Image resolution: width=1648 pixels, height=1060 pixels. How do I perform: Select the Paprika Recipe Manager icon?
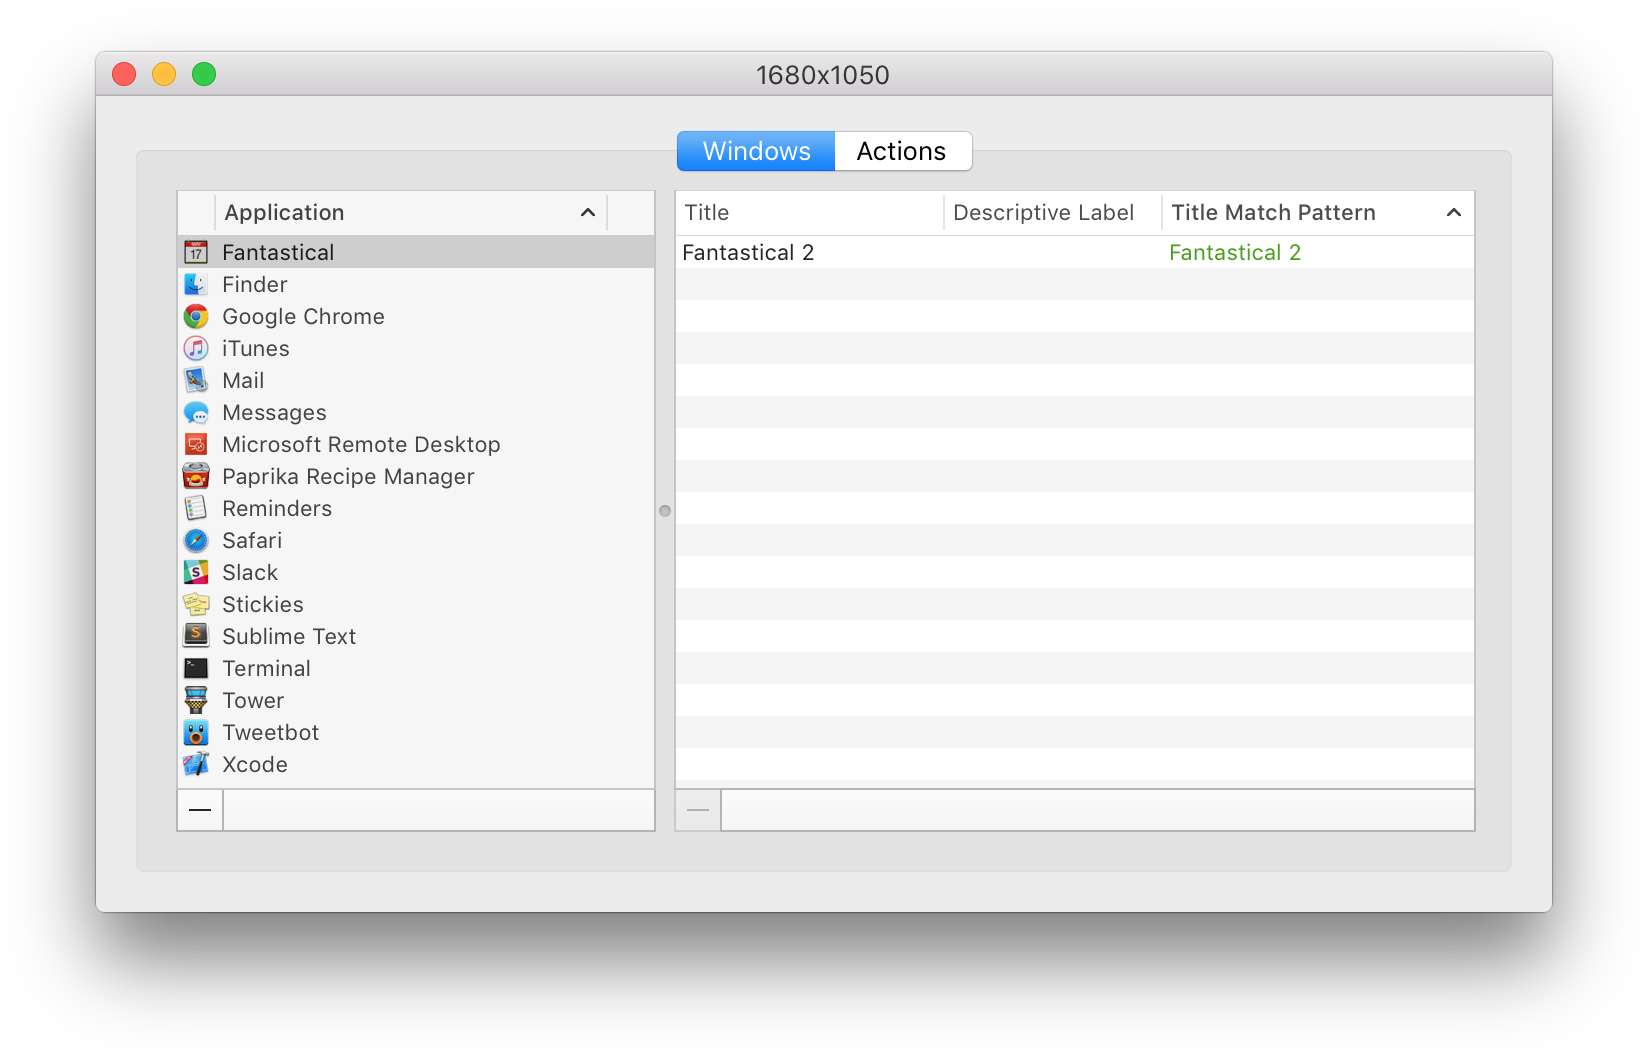click(196, 476)
